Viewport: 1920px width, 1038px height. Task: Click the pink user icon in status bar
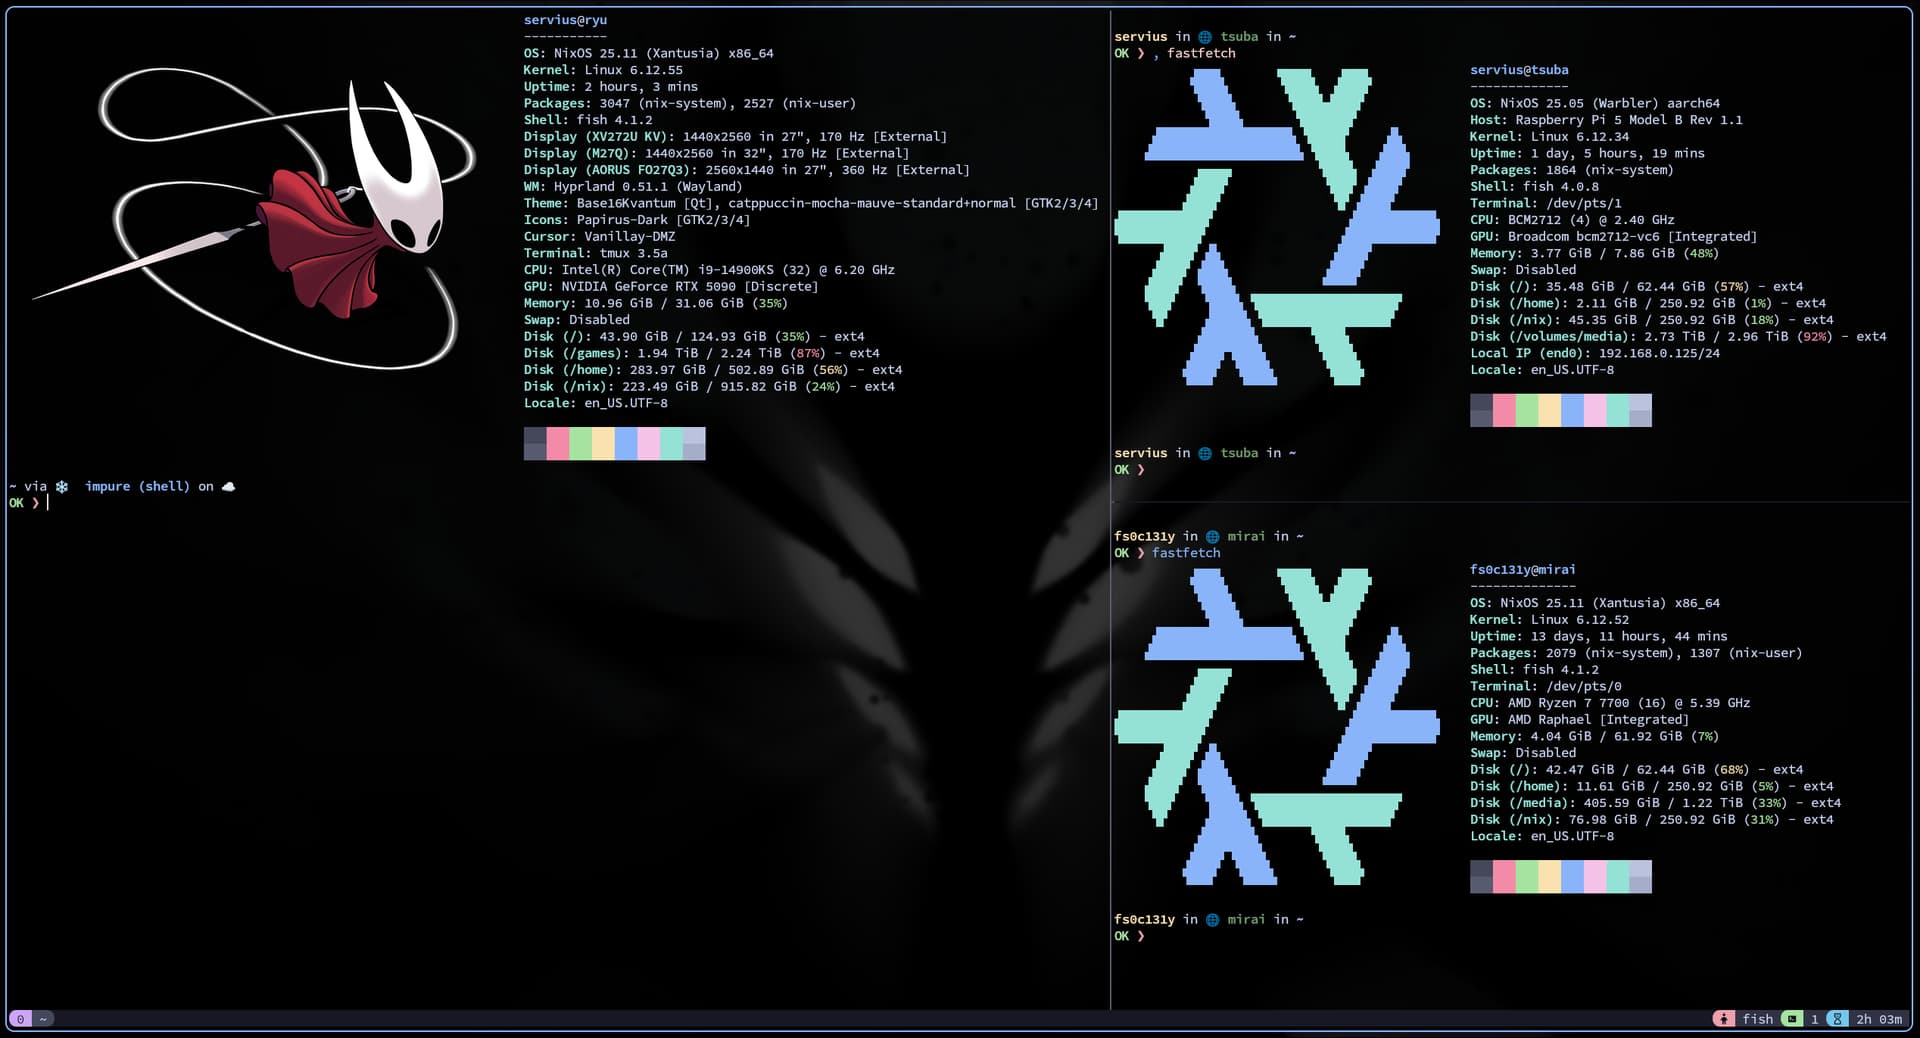pos(1724,1019)
